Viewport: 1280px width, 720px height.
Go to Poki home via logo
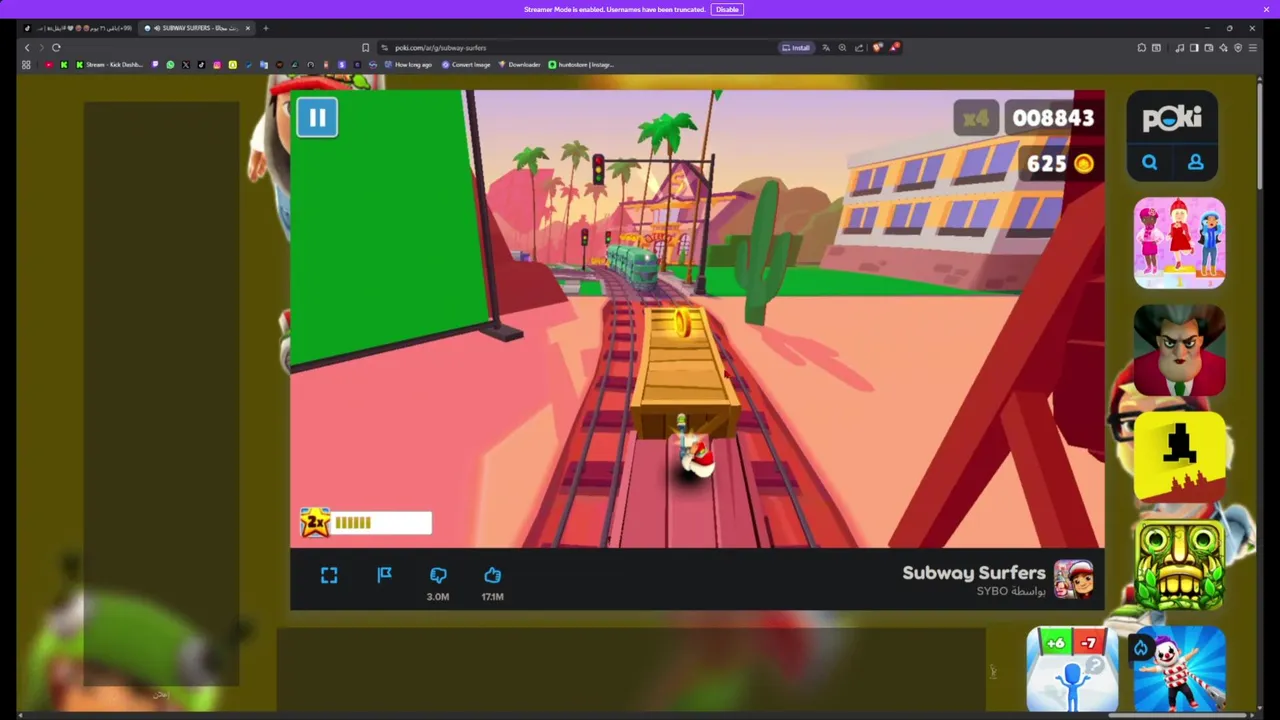click(1172, 118)
